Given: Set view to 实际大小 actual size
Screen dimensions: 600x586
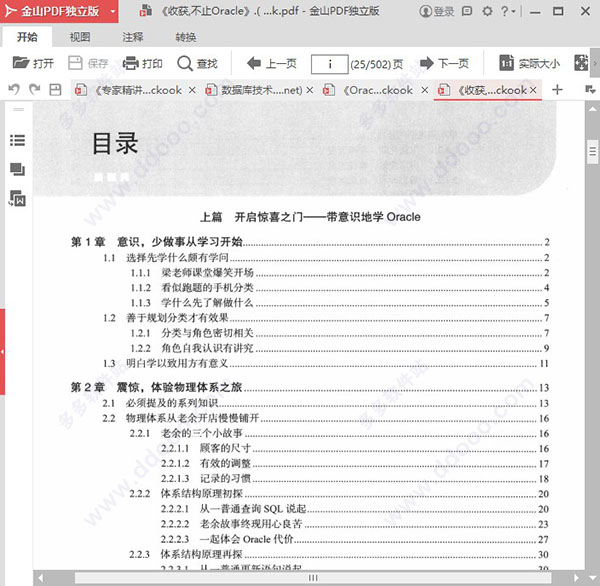Looking at the screenshot, I should click(529, 63).
